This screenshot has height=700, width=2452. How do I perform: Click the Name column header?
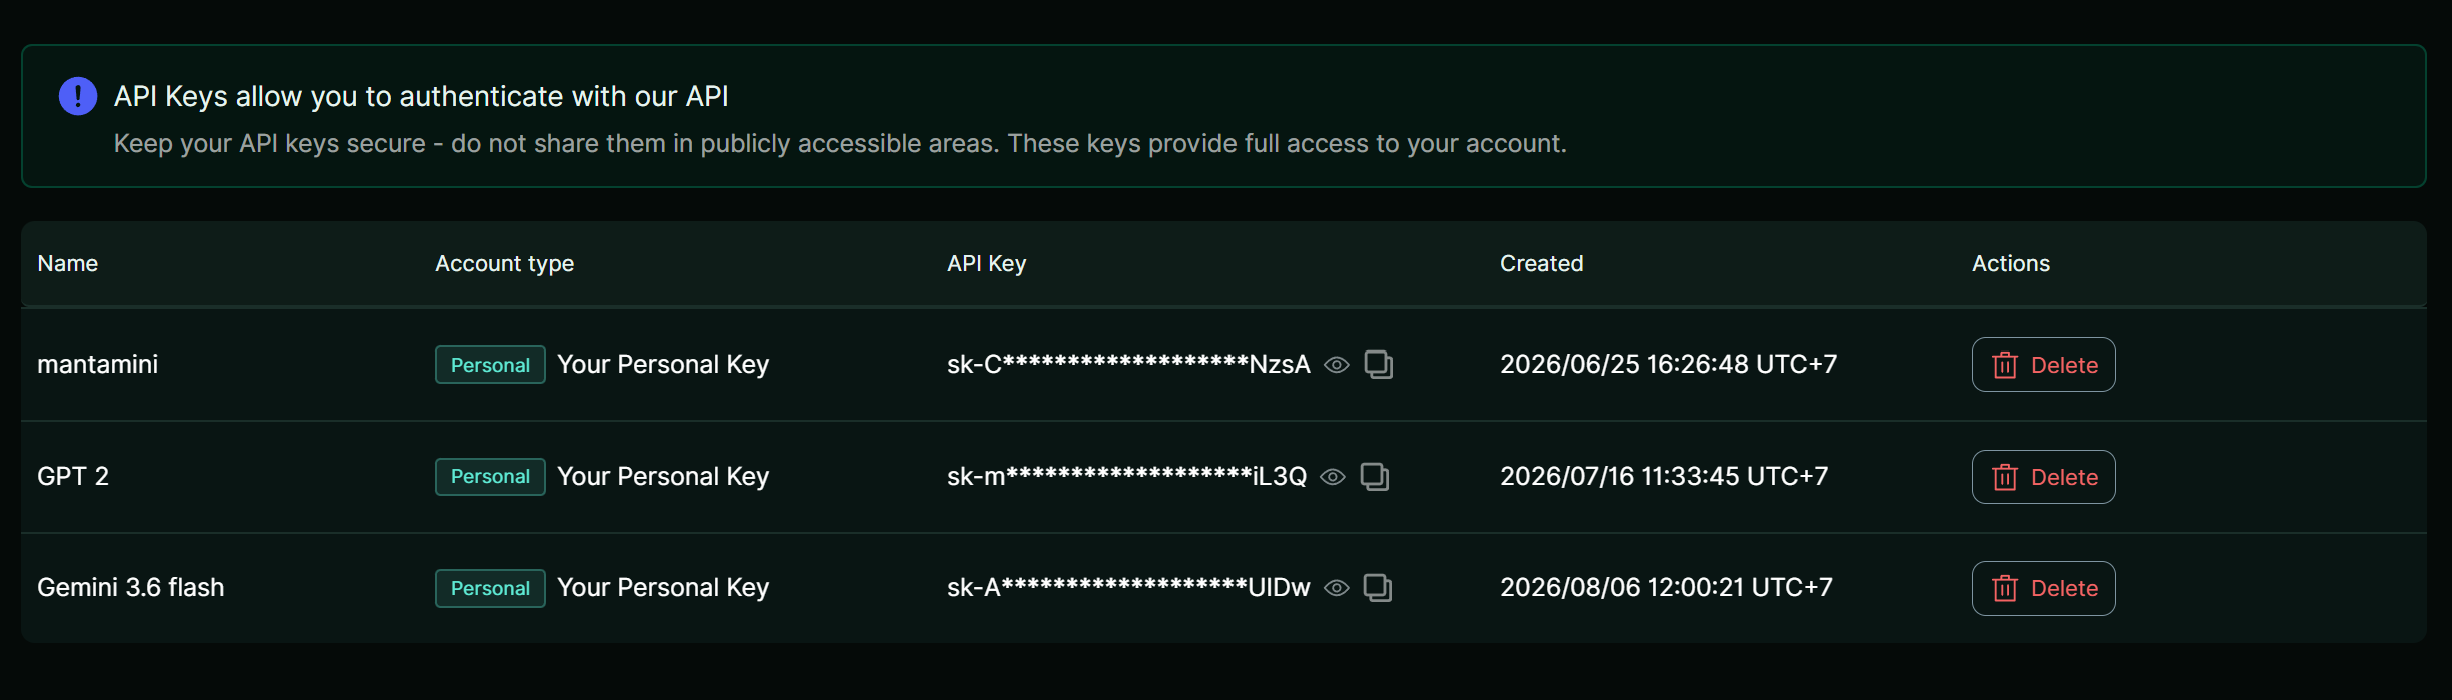tap(68, 263)
